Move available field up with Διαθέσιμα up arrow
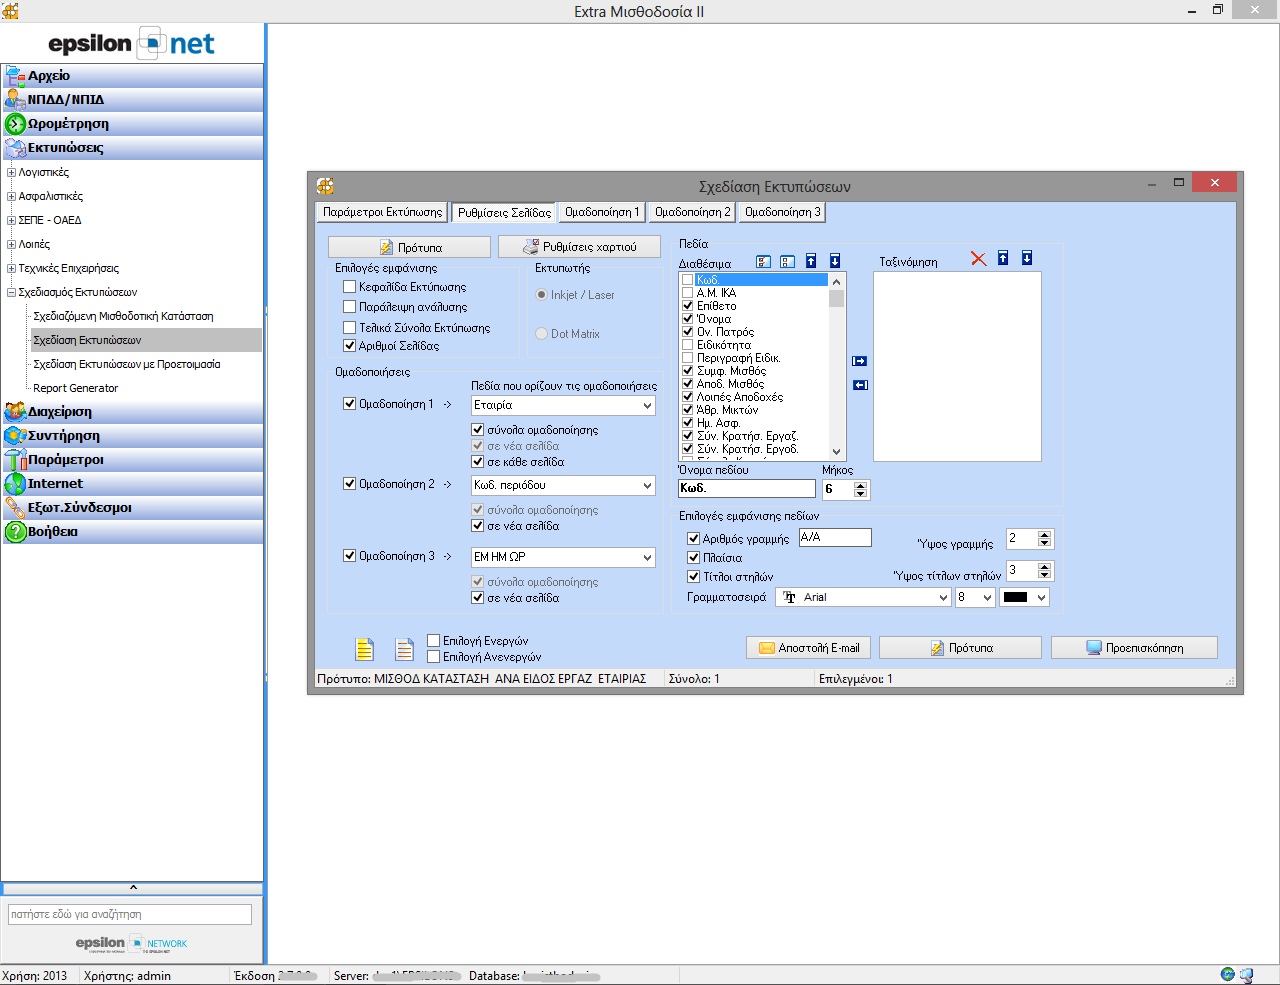This screenshot has width=1280, height=985. tap(811, 261)
